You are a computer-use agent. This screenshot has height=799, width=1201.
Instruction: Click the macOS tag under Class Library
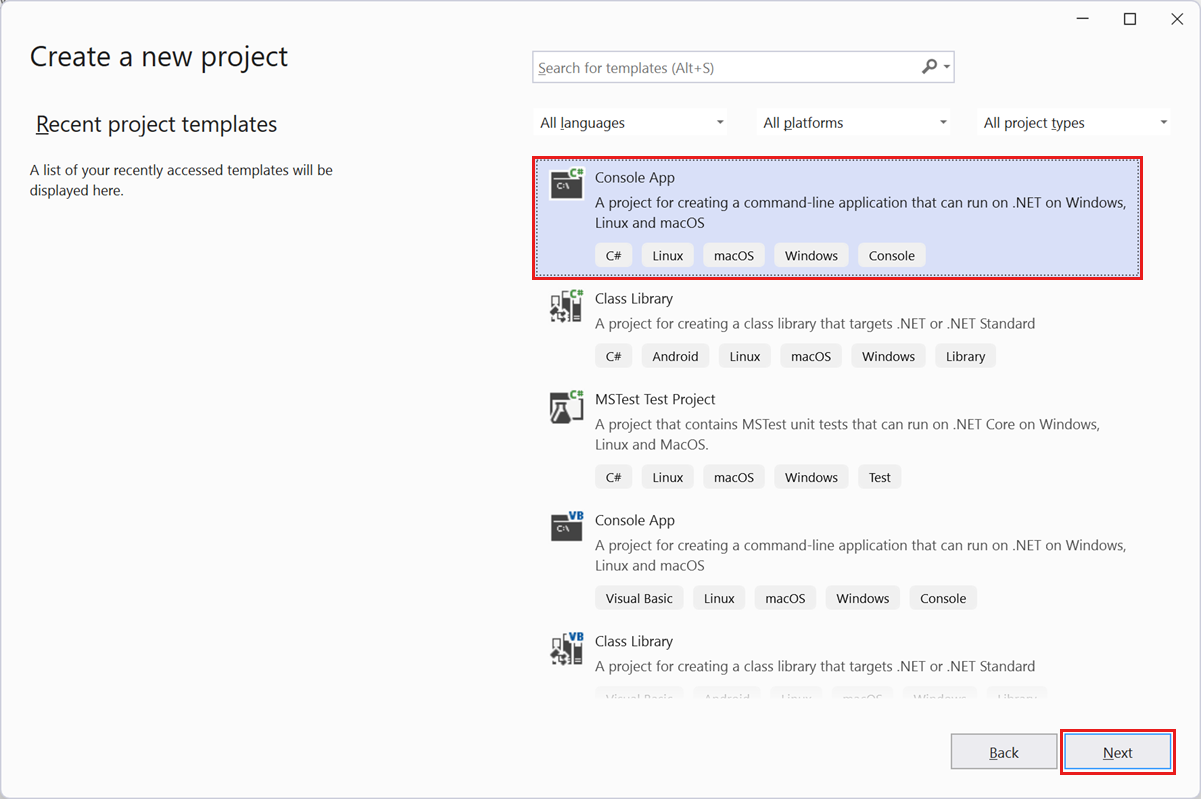pos(810,355)
